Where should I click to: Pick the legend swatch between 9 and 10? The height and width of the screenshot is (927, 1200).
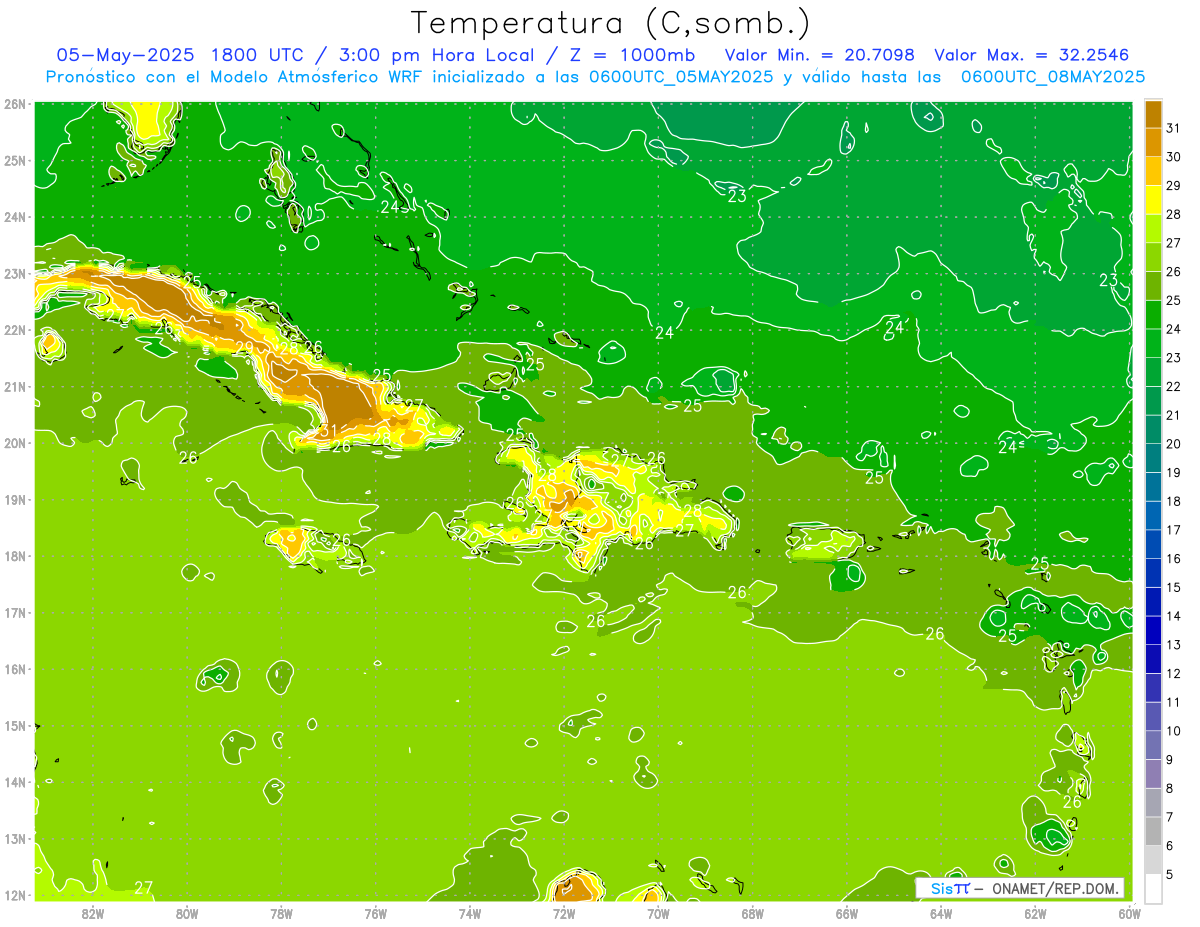pyautogui.click(x=1154, y=745)
